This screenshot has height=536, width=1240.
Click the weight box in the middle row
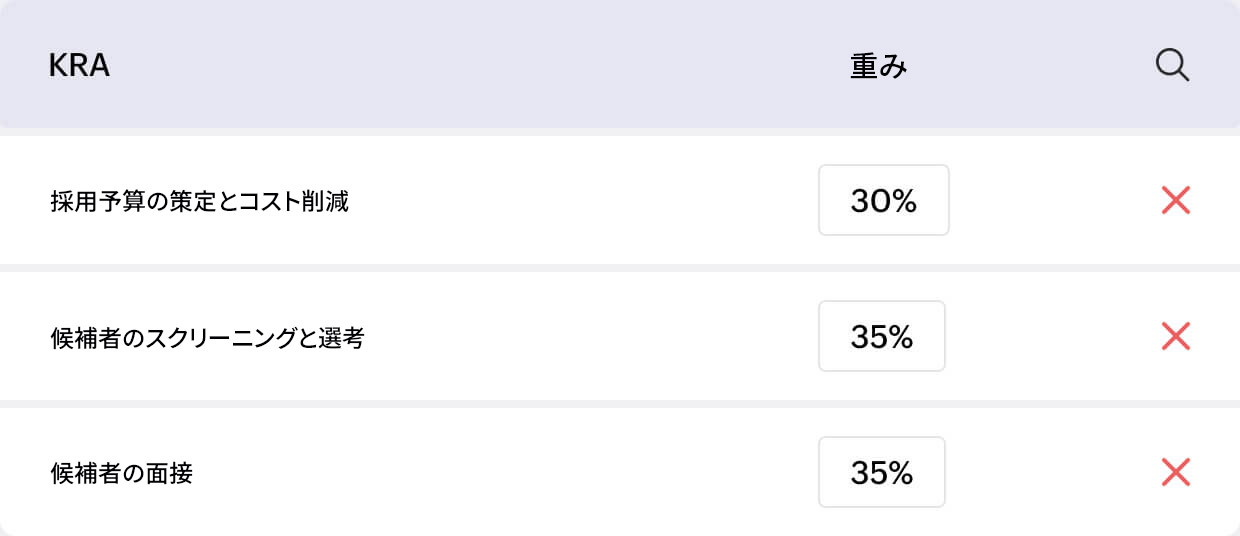click(x=882, y=337)
